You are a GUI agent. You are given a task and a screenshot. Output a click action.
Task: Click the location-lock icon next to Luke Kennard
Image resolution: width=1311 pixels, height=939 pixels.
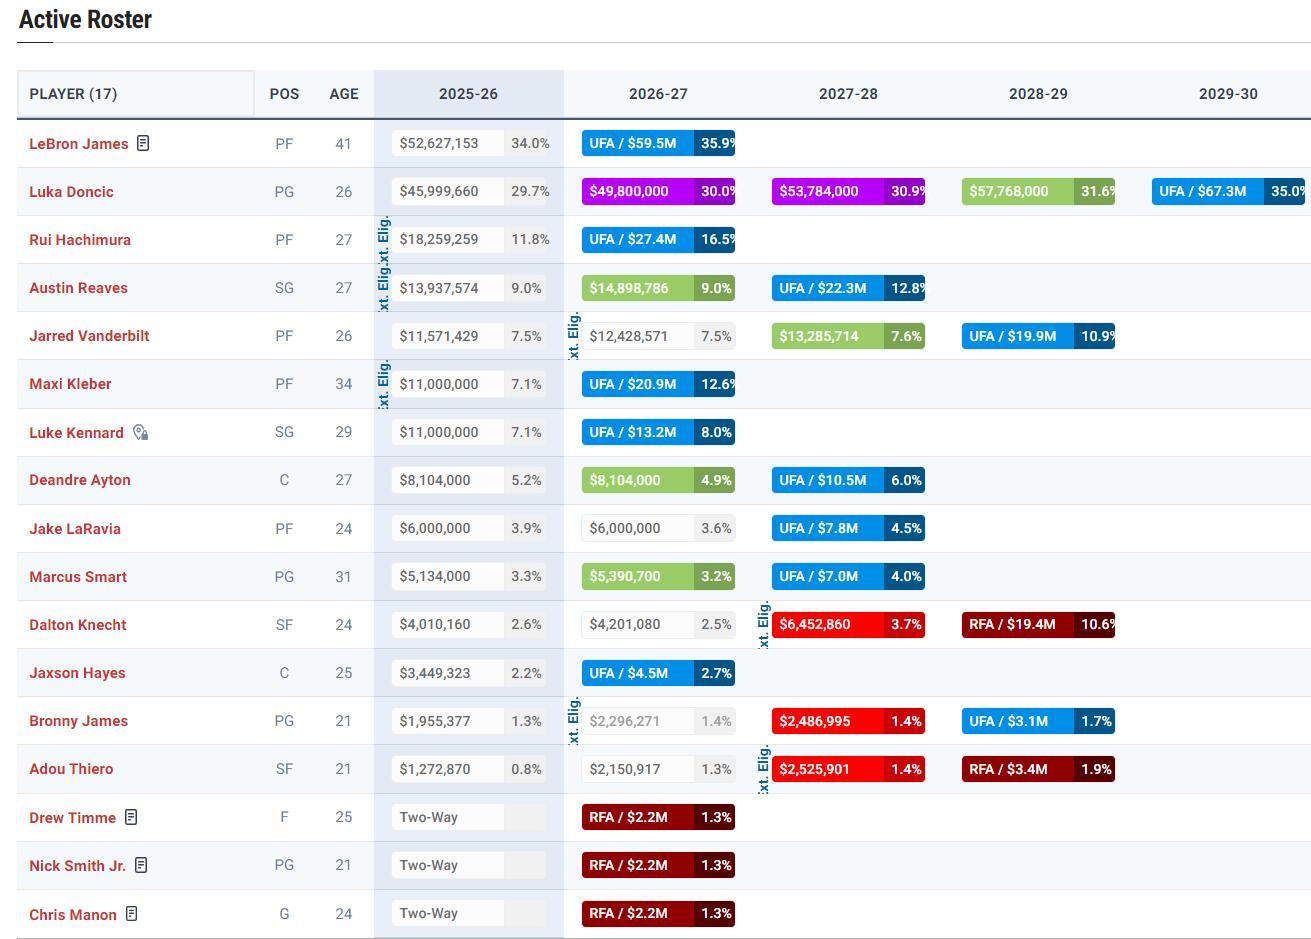tap(141, 432)
